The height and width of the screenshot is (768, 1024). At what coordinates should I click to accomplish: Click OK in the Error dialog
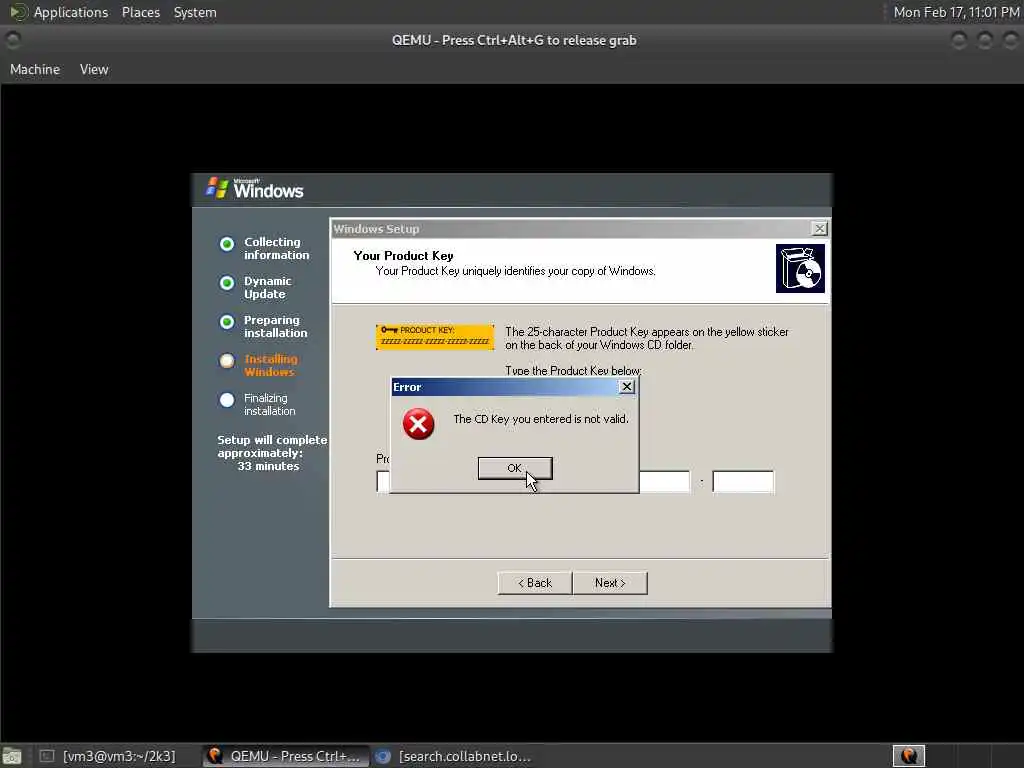(x=515, y=468)
